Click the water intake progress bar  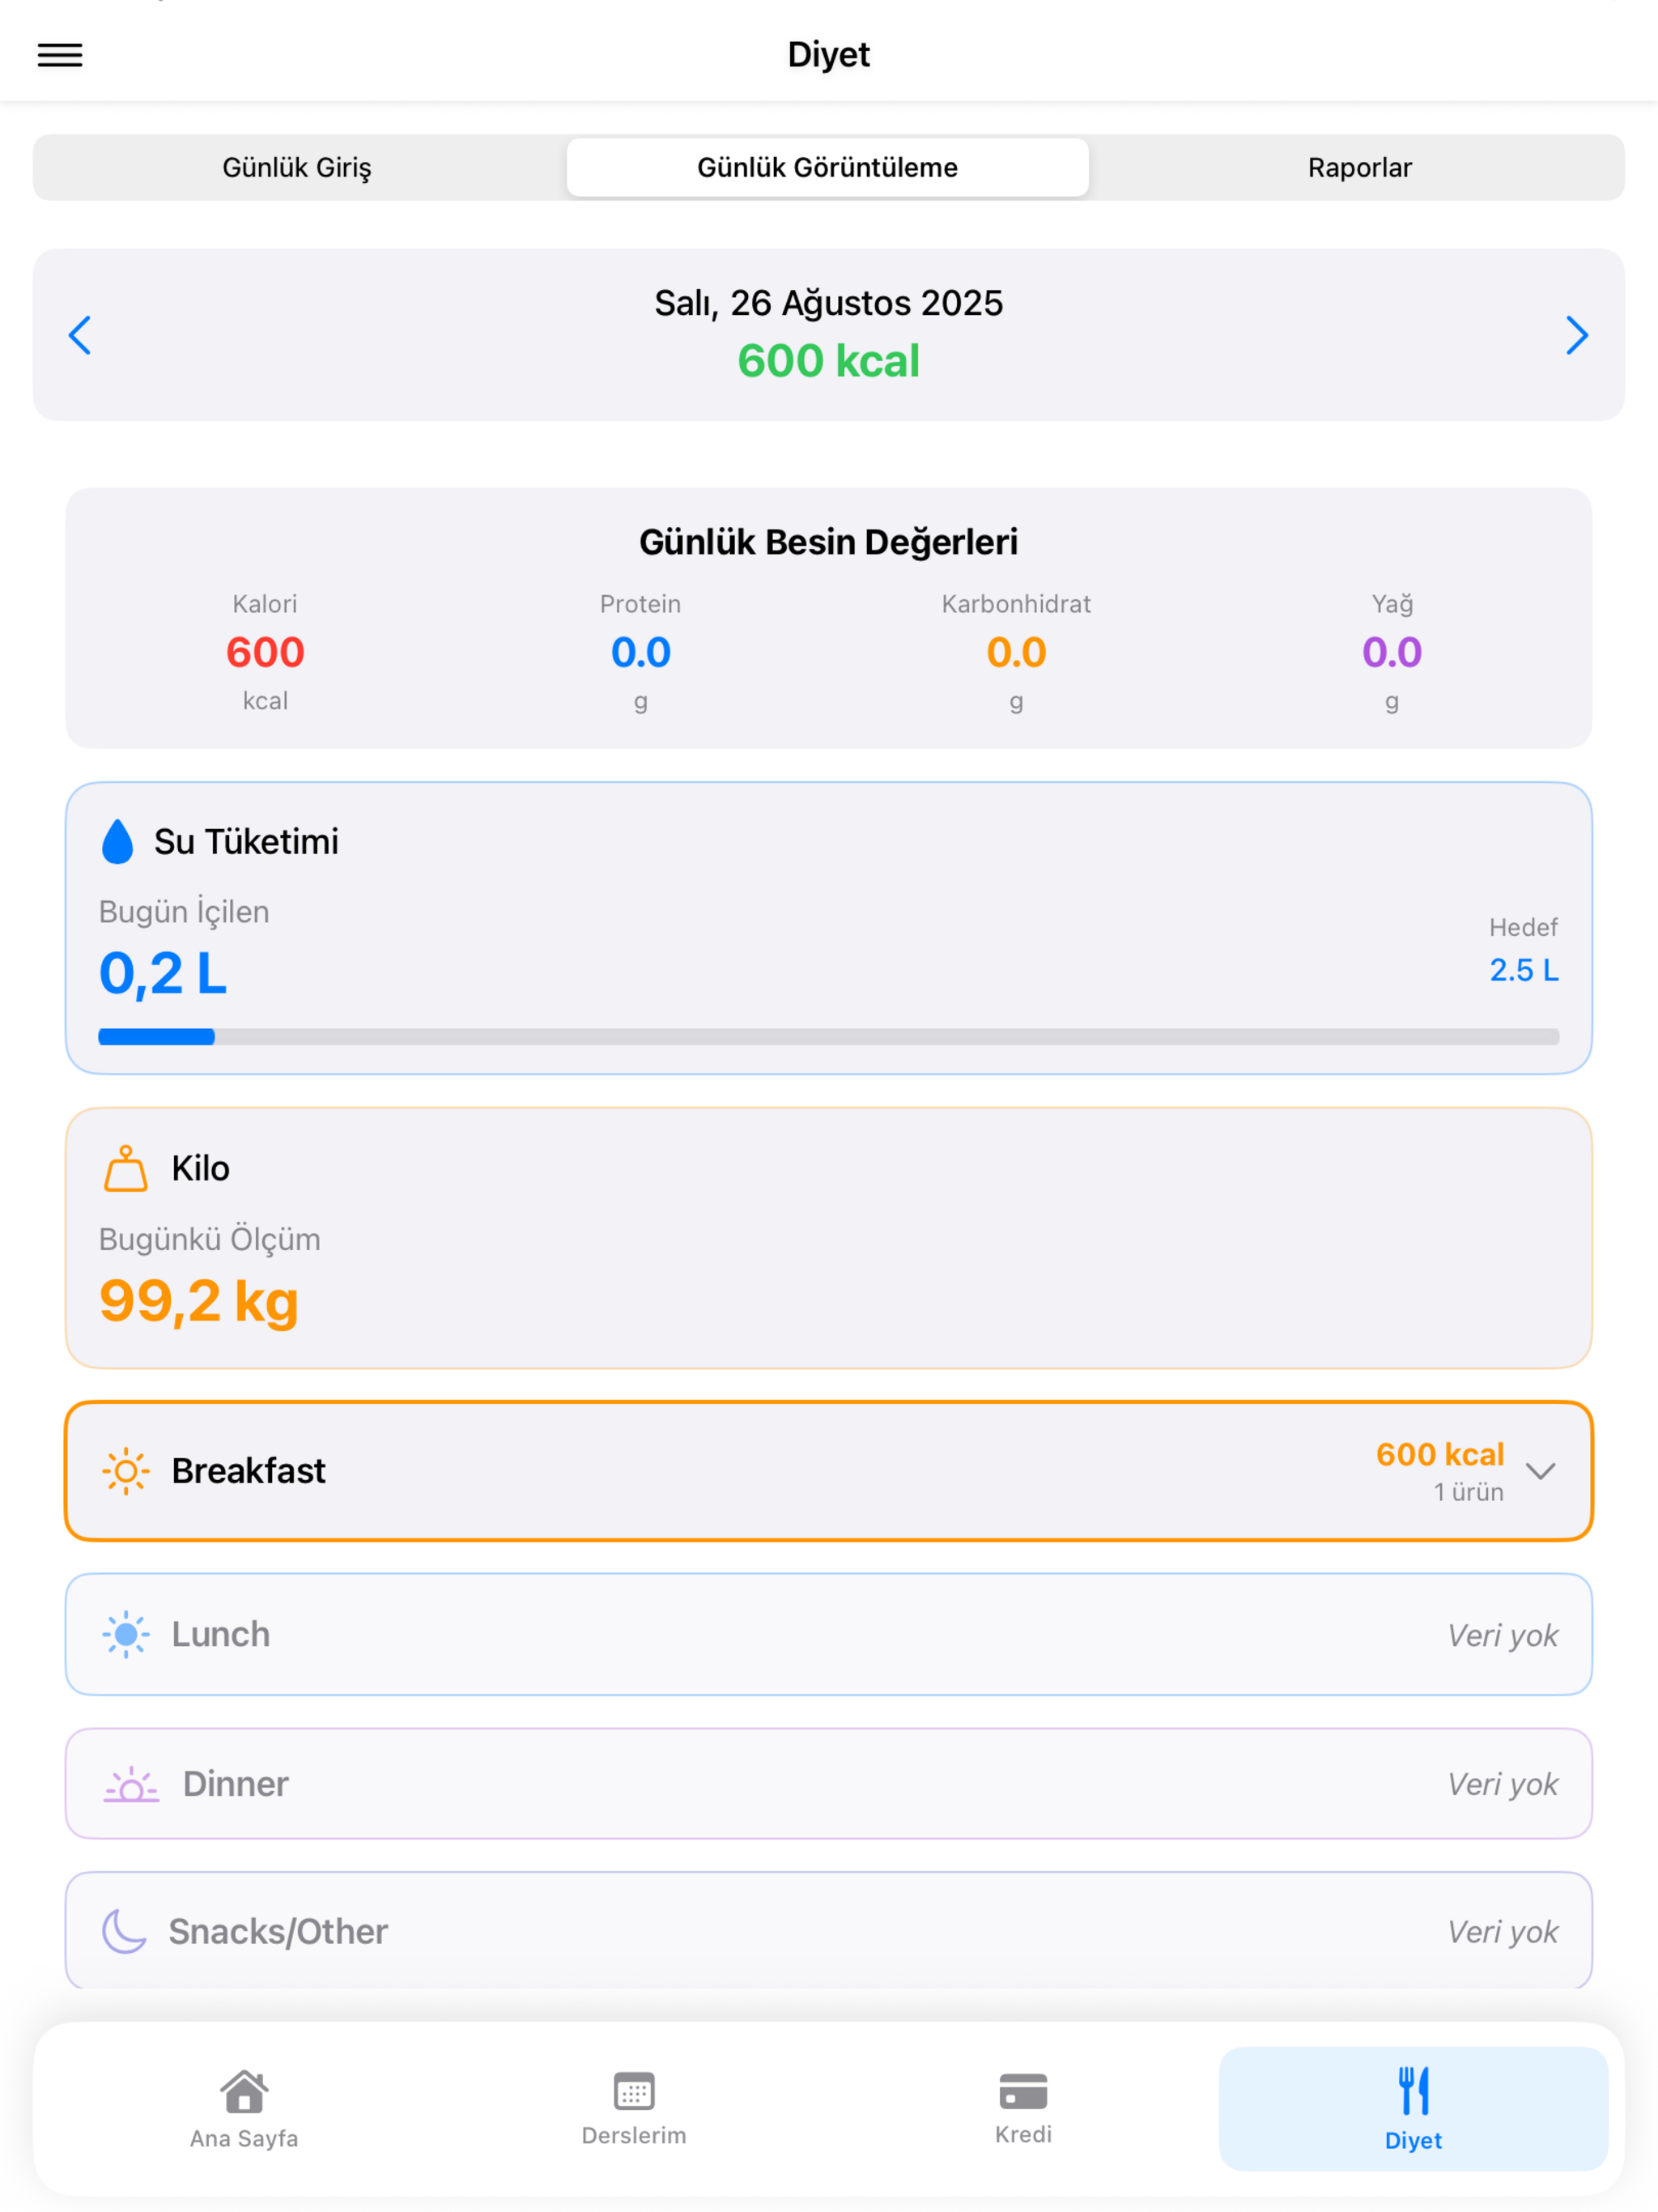pos(829,1037)
